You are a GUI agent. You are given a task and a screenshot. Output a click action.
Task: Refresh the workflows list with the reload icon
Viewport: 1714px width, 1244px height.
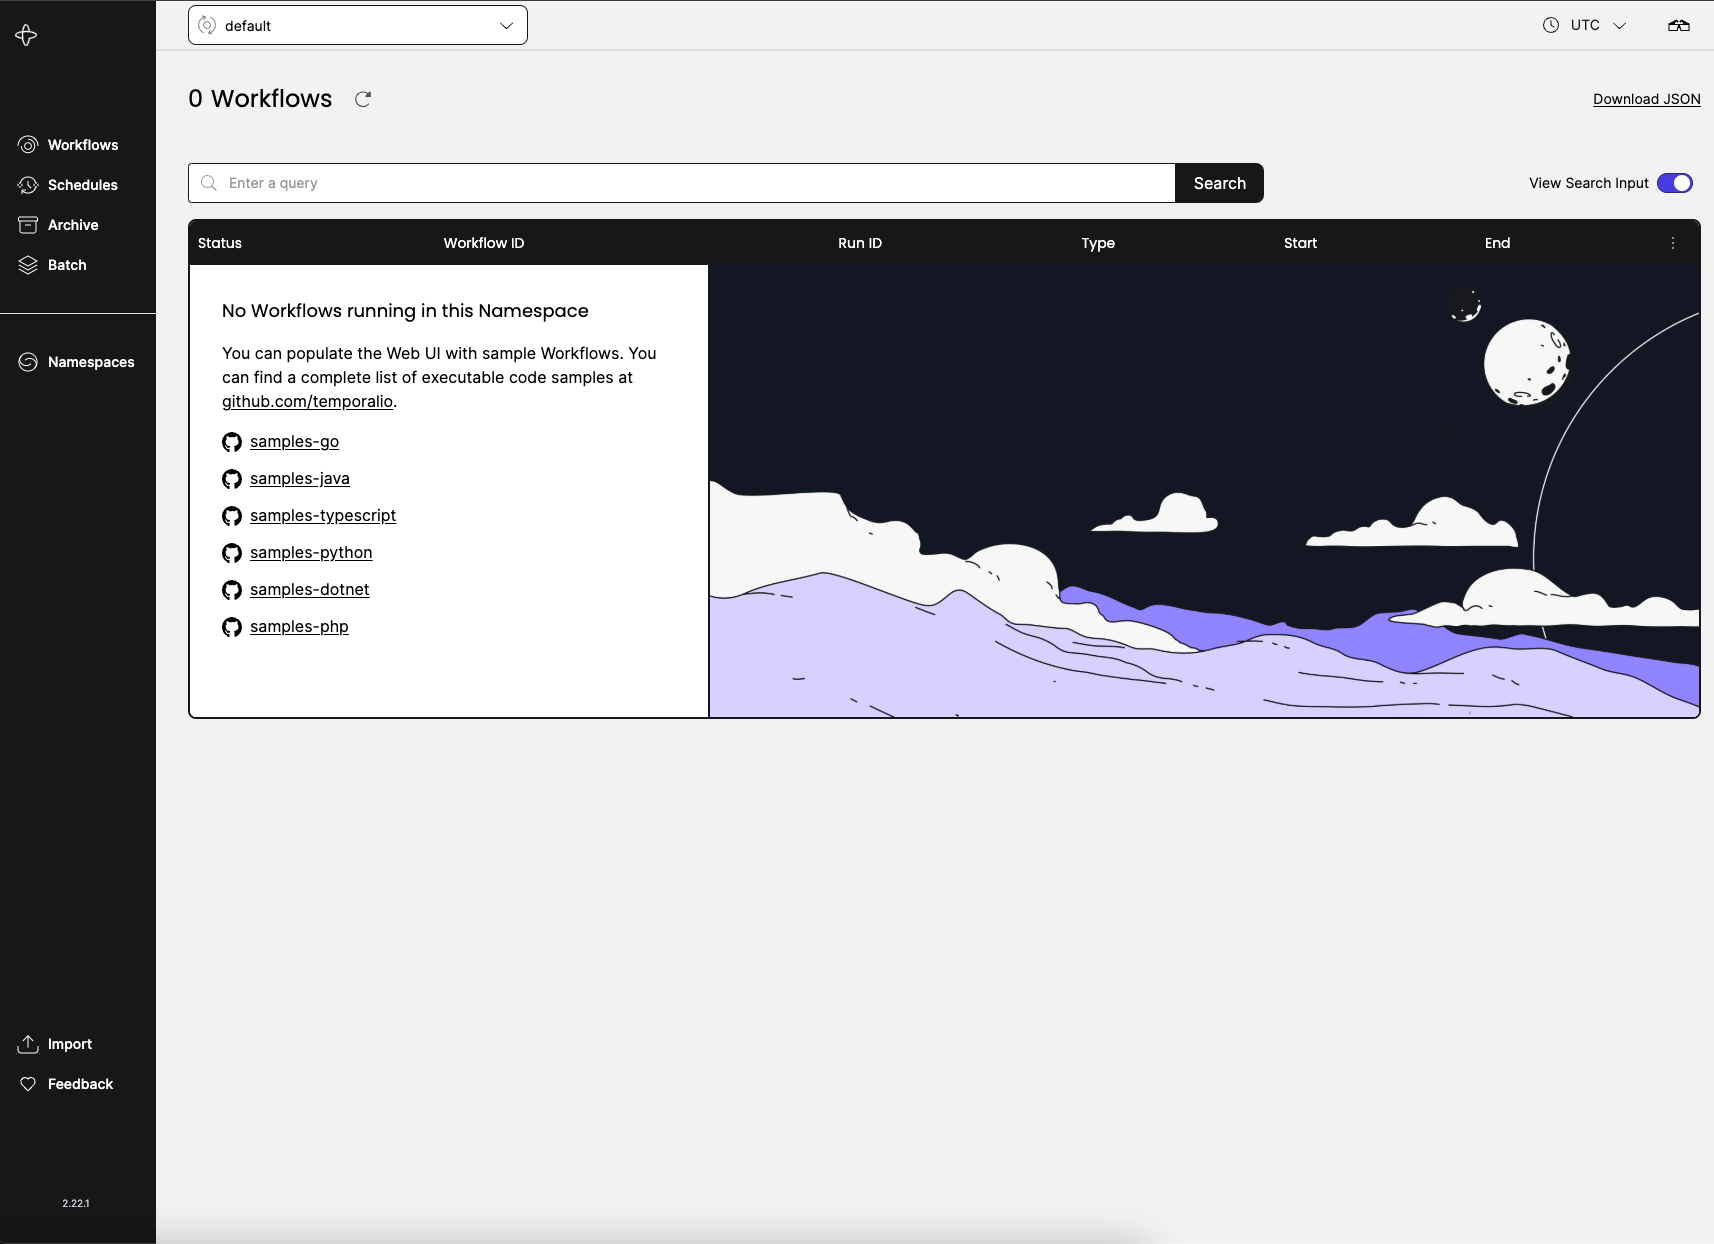[363, 98]
